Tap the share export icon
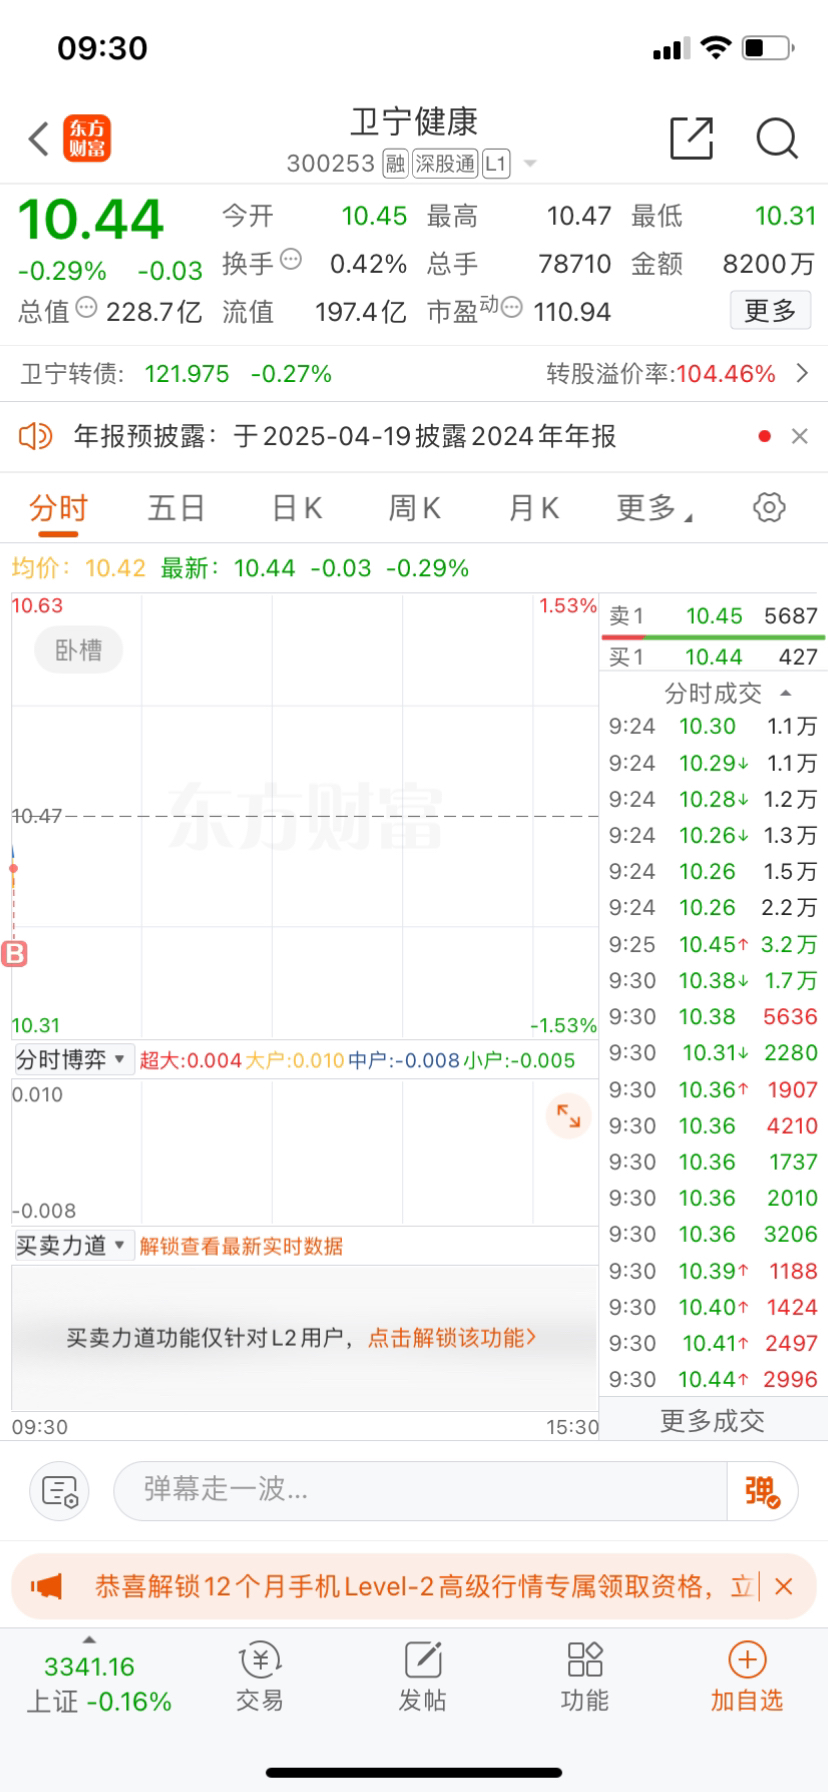Viewport: 828px width, 1792px height. [x=691, y=138]
